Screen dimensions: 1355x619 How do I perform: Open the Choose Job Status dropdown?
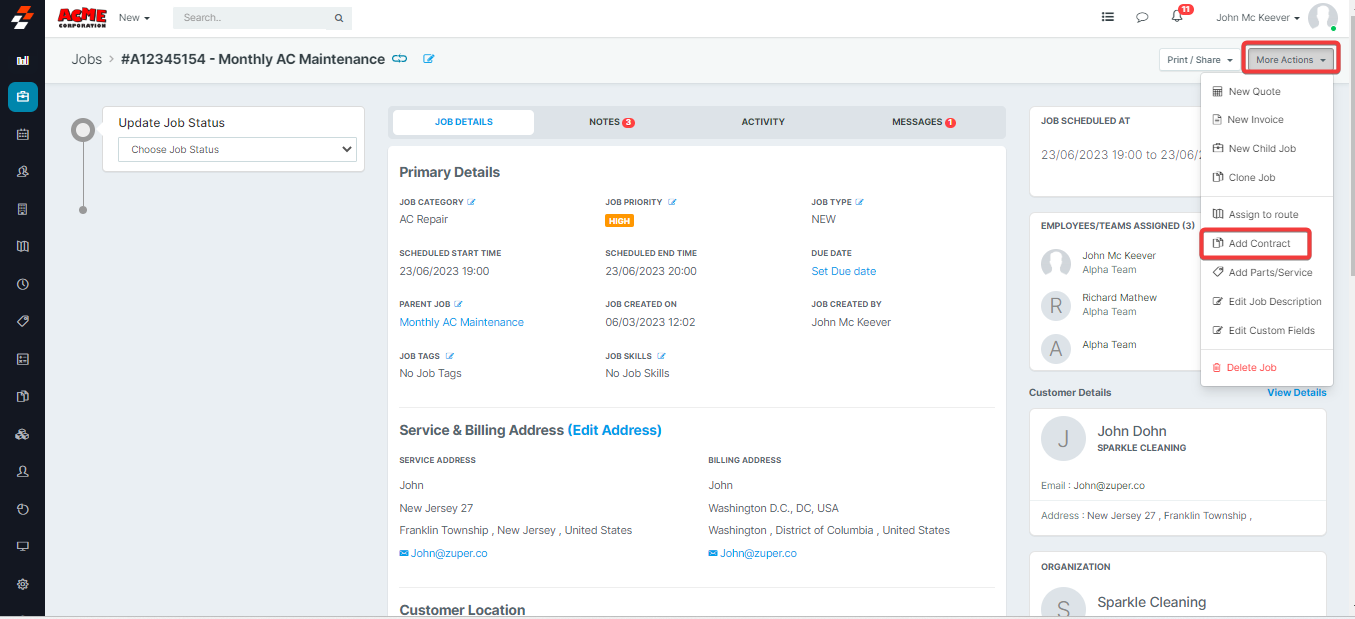237,150
